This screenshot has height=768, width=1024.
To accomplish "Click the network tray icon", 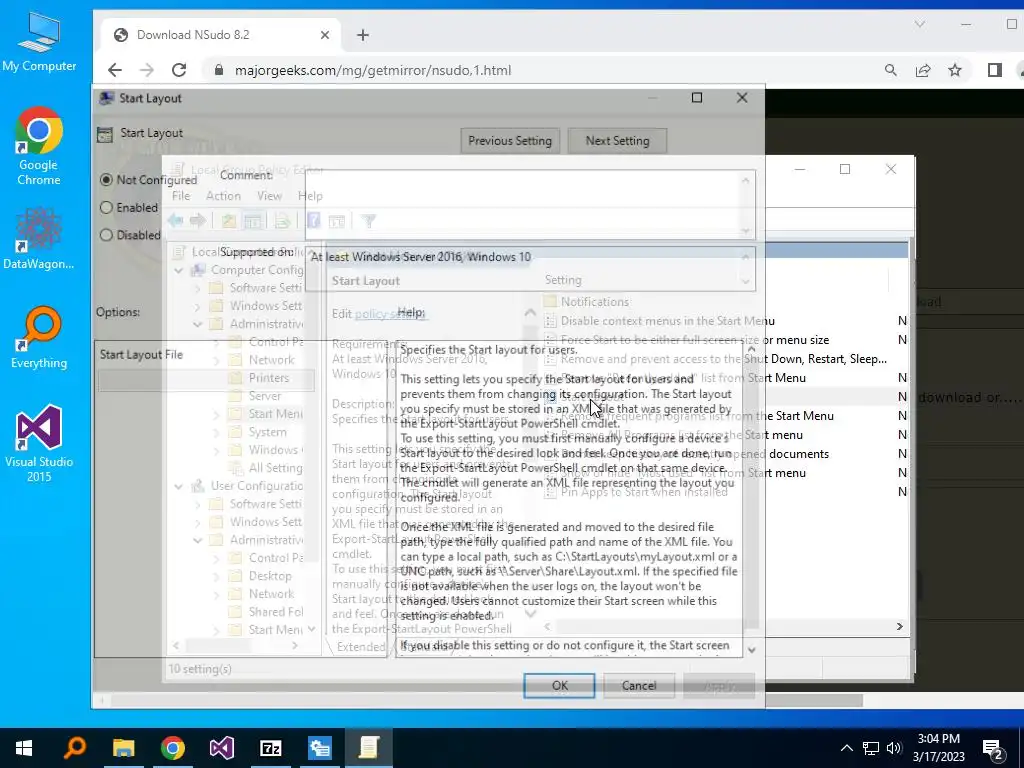I will (870, 748).
